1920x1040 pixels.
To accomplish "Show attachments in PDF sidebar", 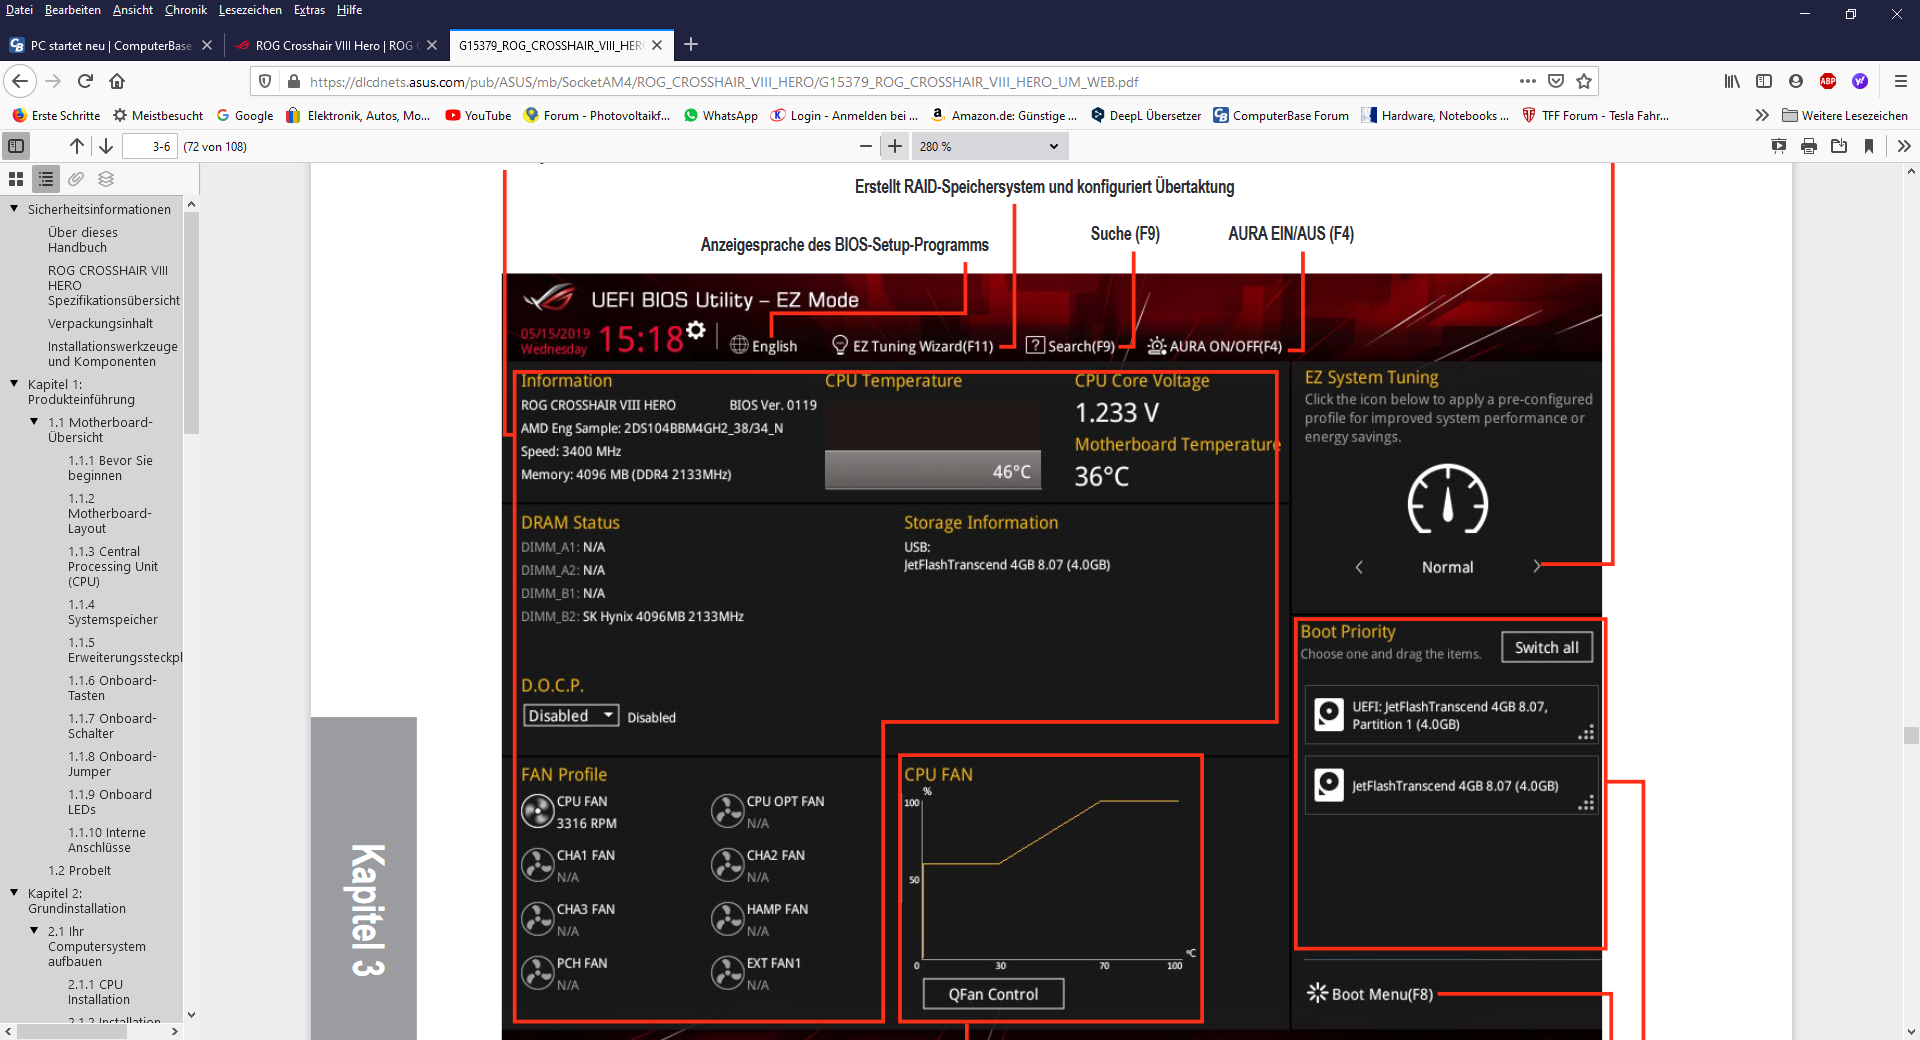I will [76, 179].
